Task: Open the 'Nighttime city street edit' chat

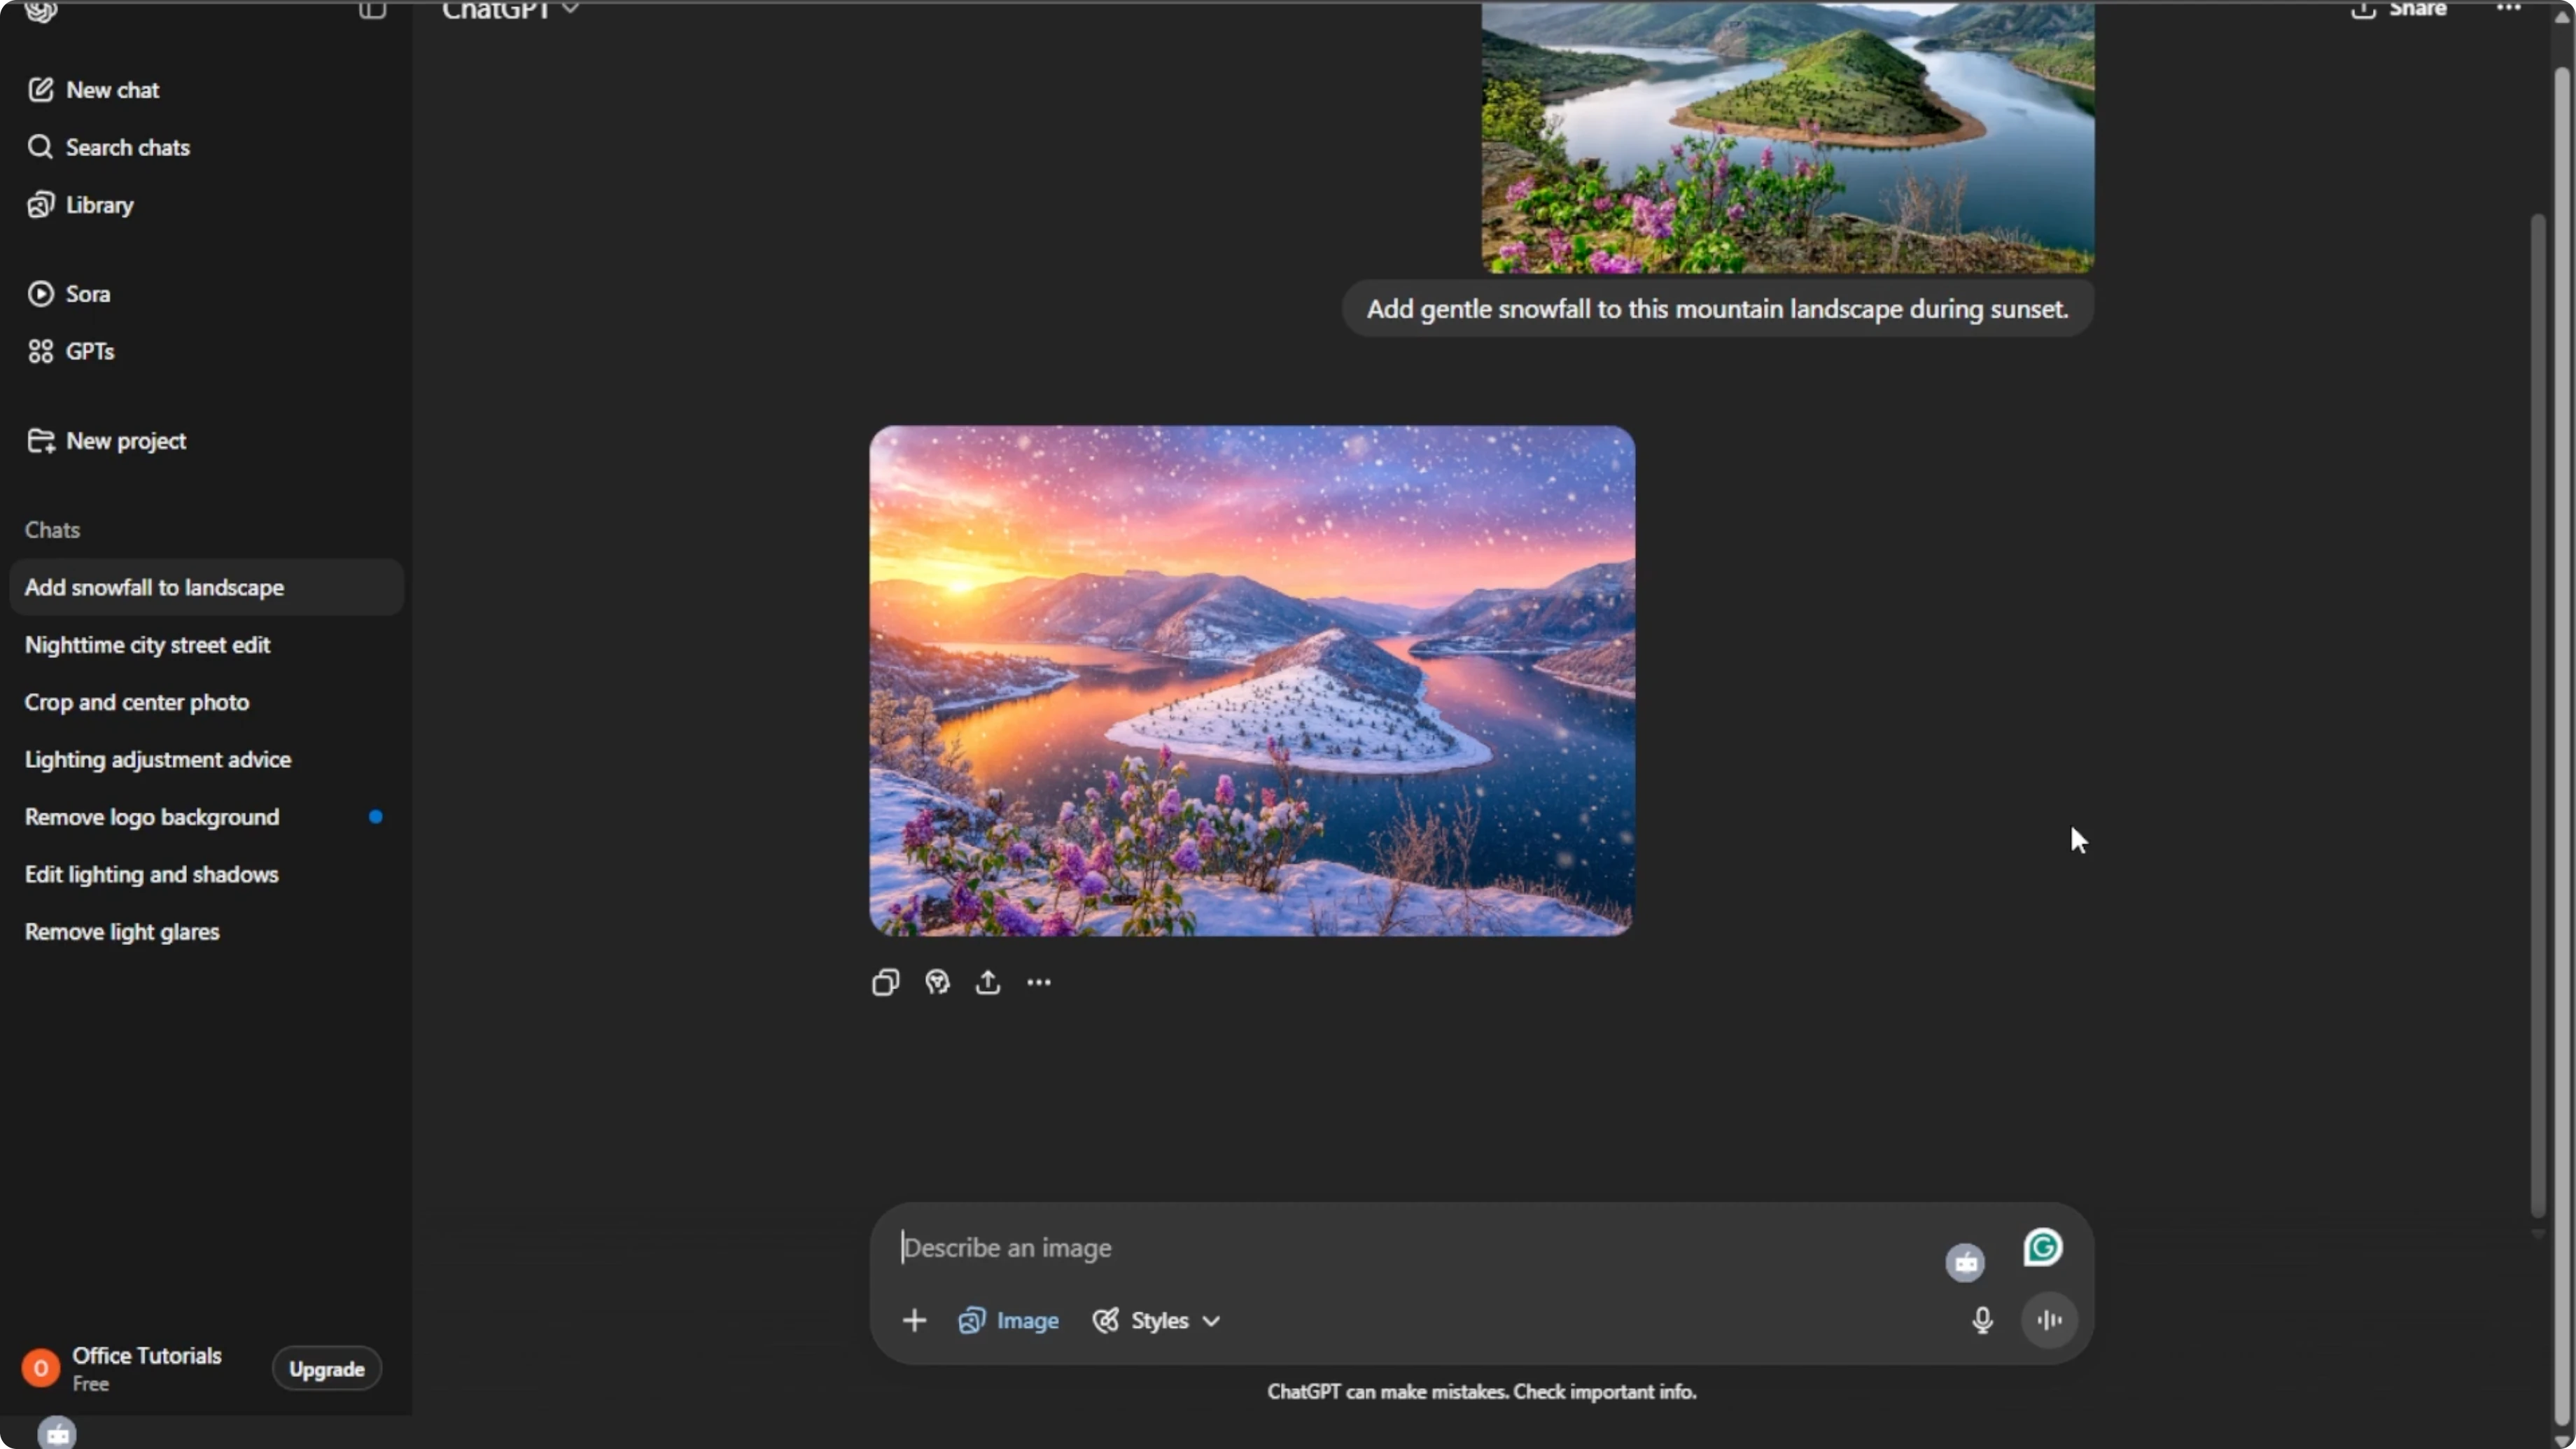Action: click(206, 645)
